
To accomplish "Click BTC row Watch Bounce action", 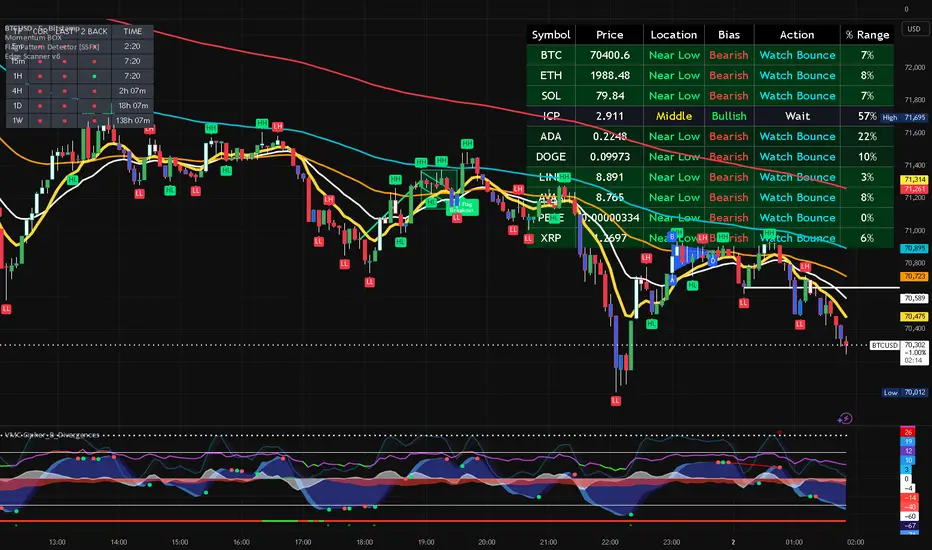I will coord(797,55).
